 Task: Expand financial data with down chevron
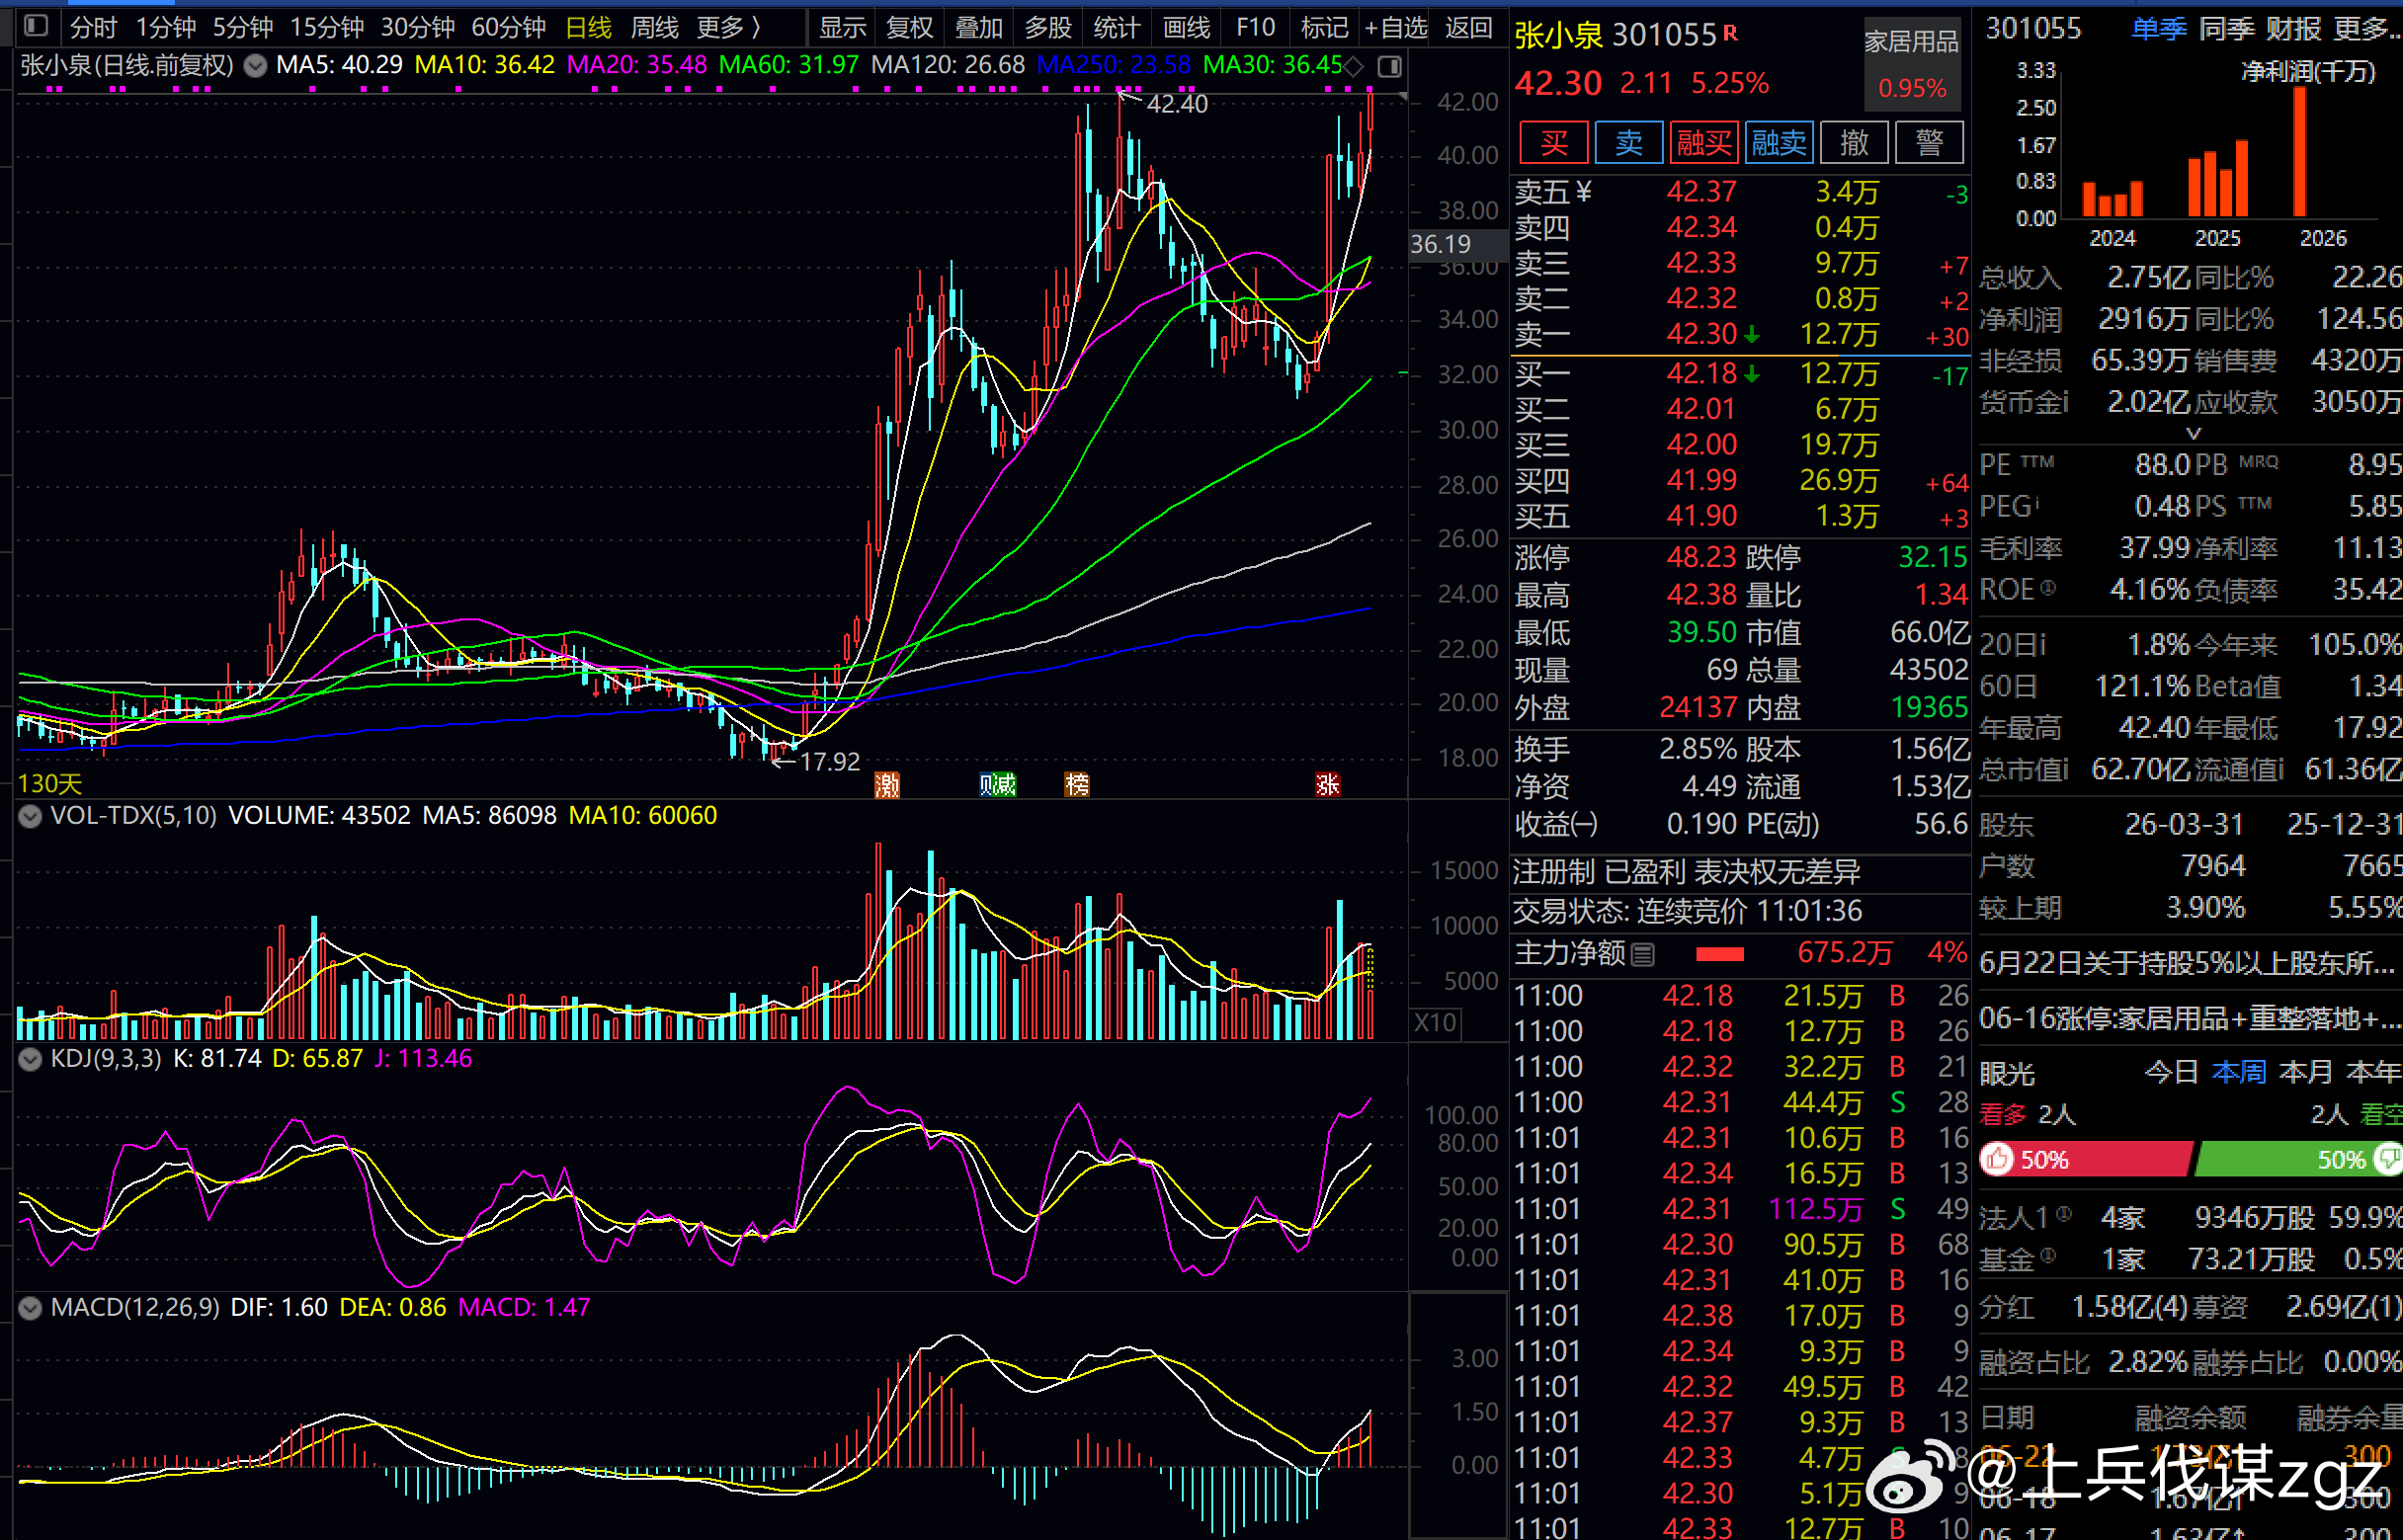click(x=2193, y=433)
